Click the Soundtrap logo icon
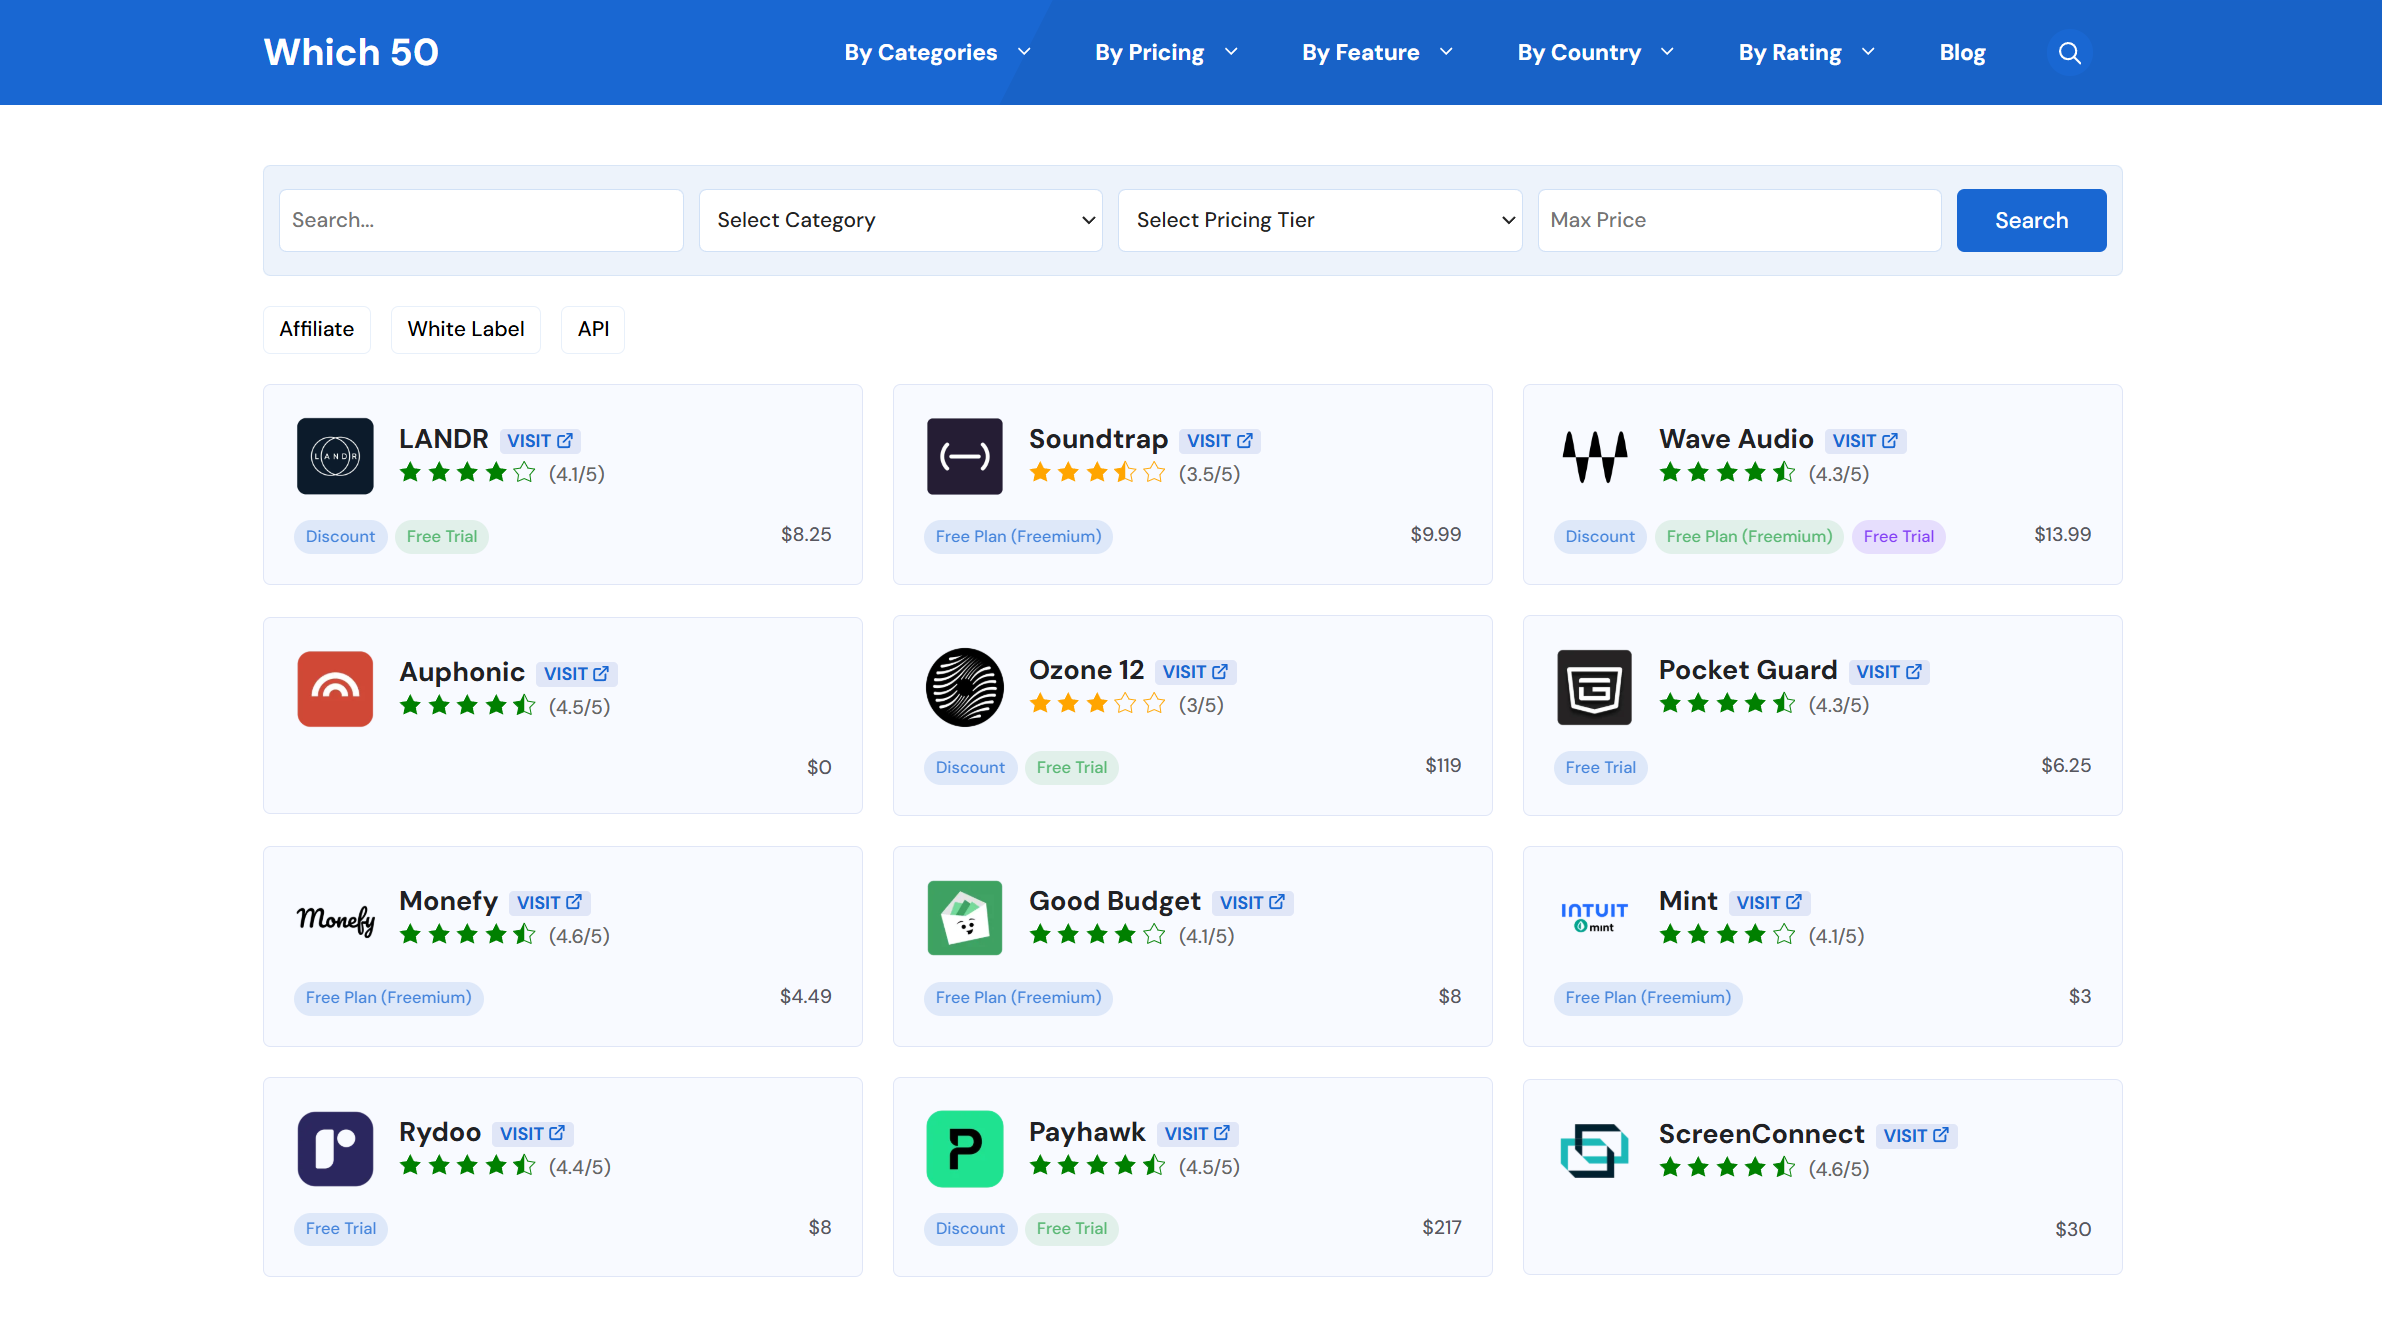2382x1321 pixels. click(x=965, y=456)
